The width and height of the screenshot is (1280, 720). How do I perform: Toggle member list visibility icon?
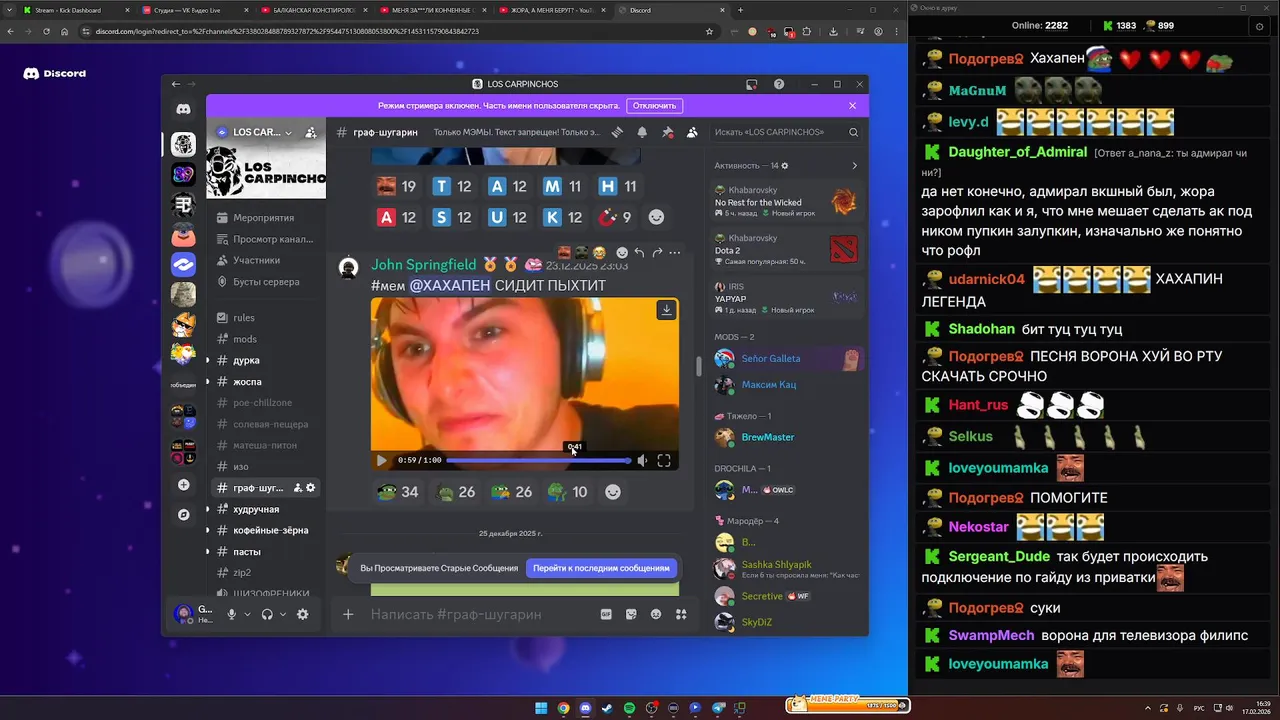tap(691, 132)
